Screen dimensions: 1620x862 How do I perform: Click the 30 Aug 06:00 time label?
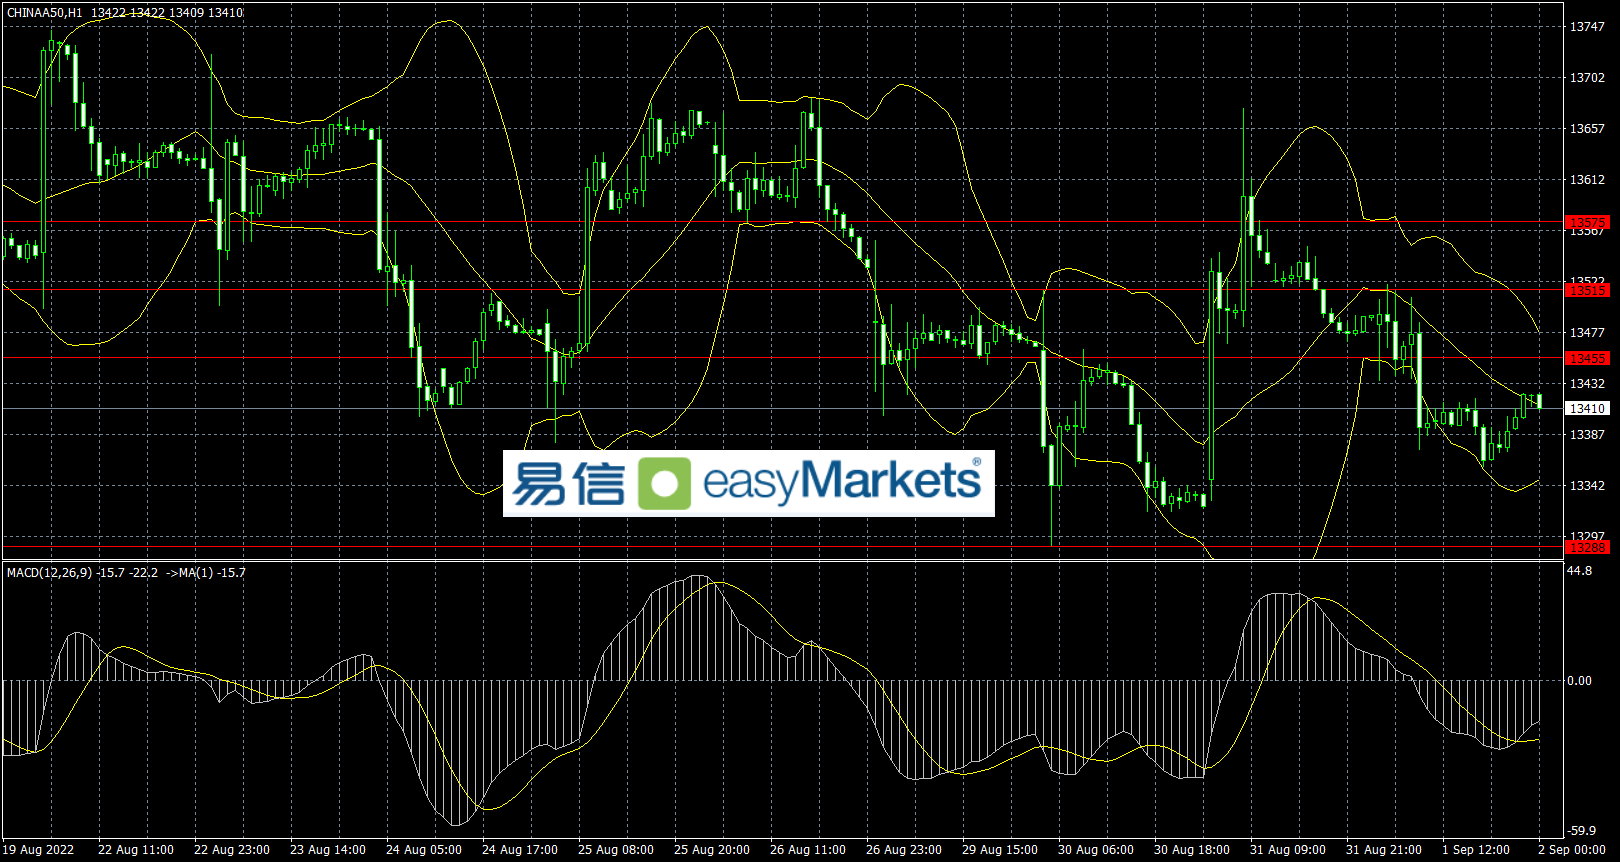pyautogui.click(x=1096, y=850)
